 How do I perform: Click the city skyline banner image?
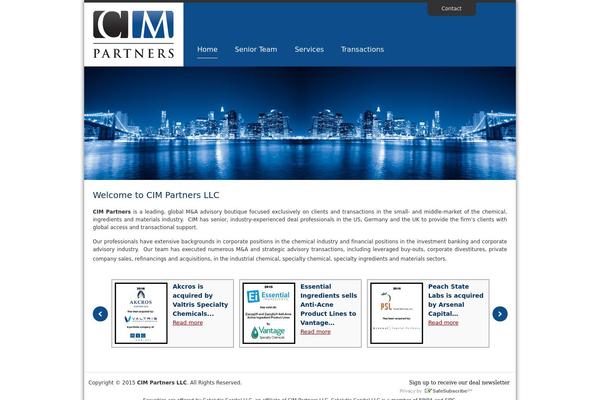(300, 123)
